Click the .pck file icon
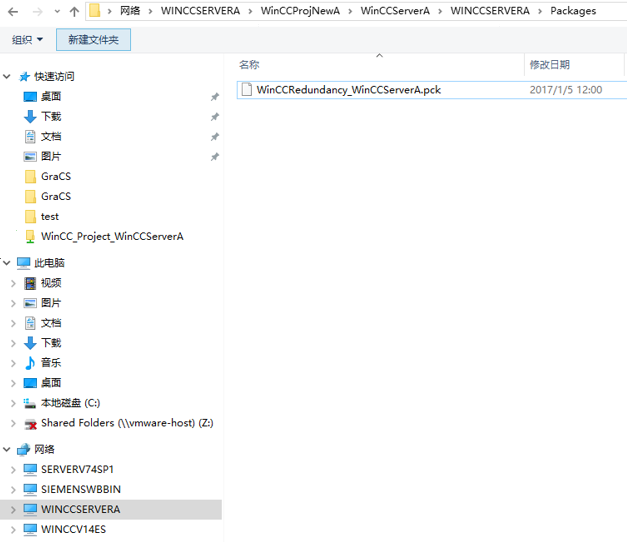Image resolution: width=627 pixels, height=542 pixels. (x=247, y=90)
